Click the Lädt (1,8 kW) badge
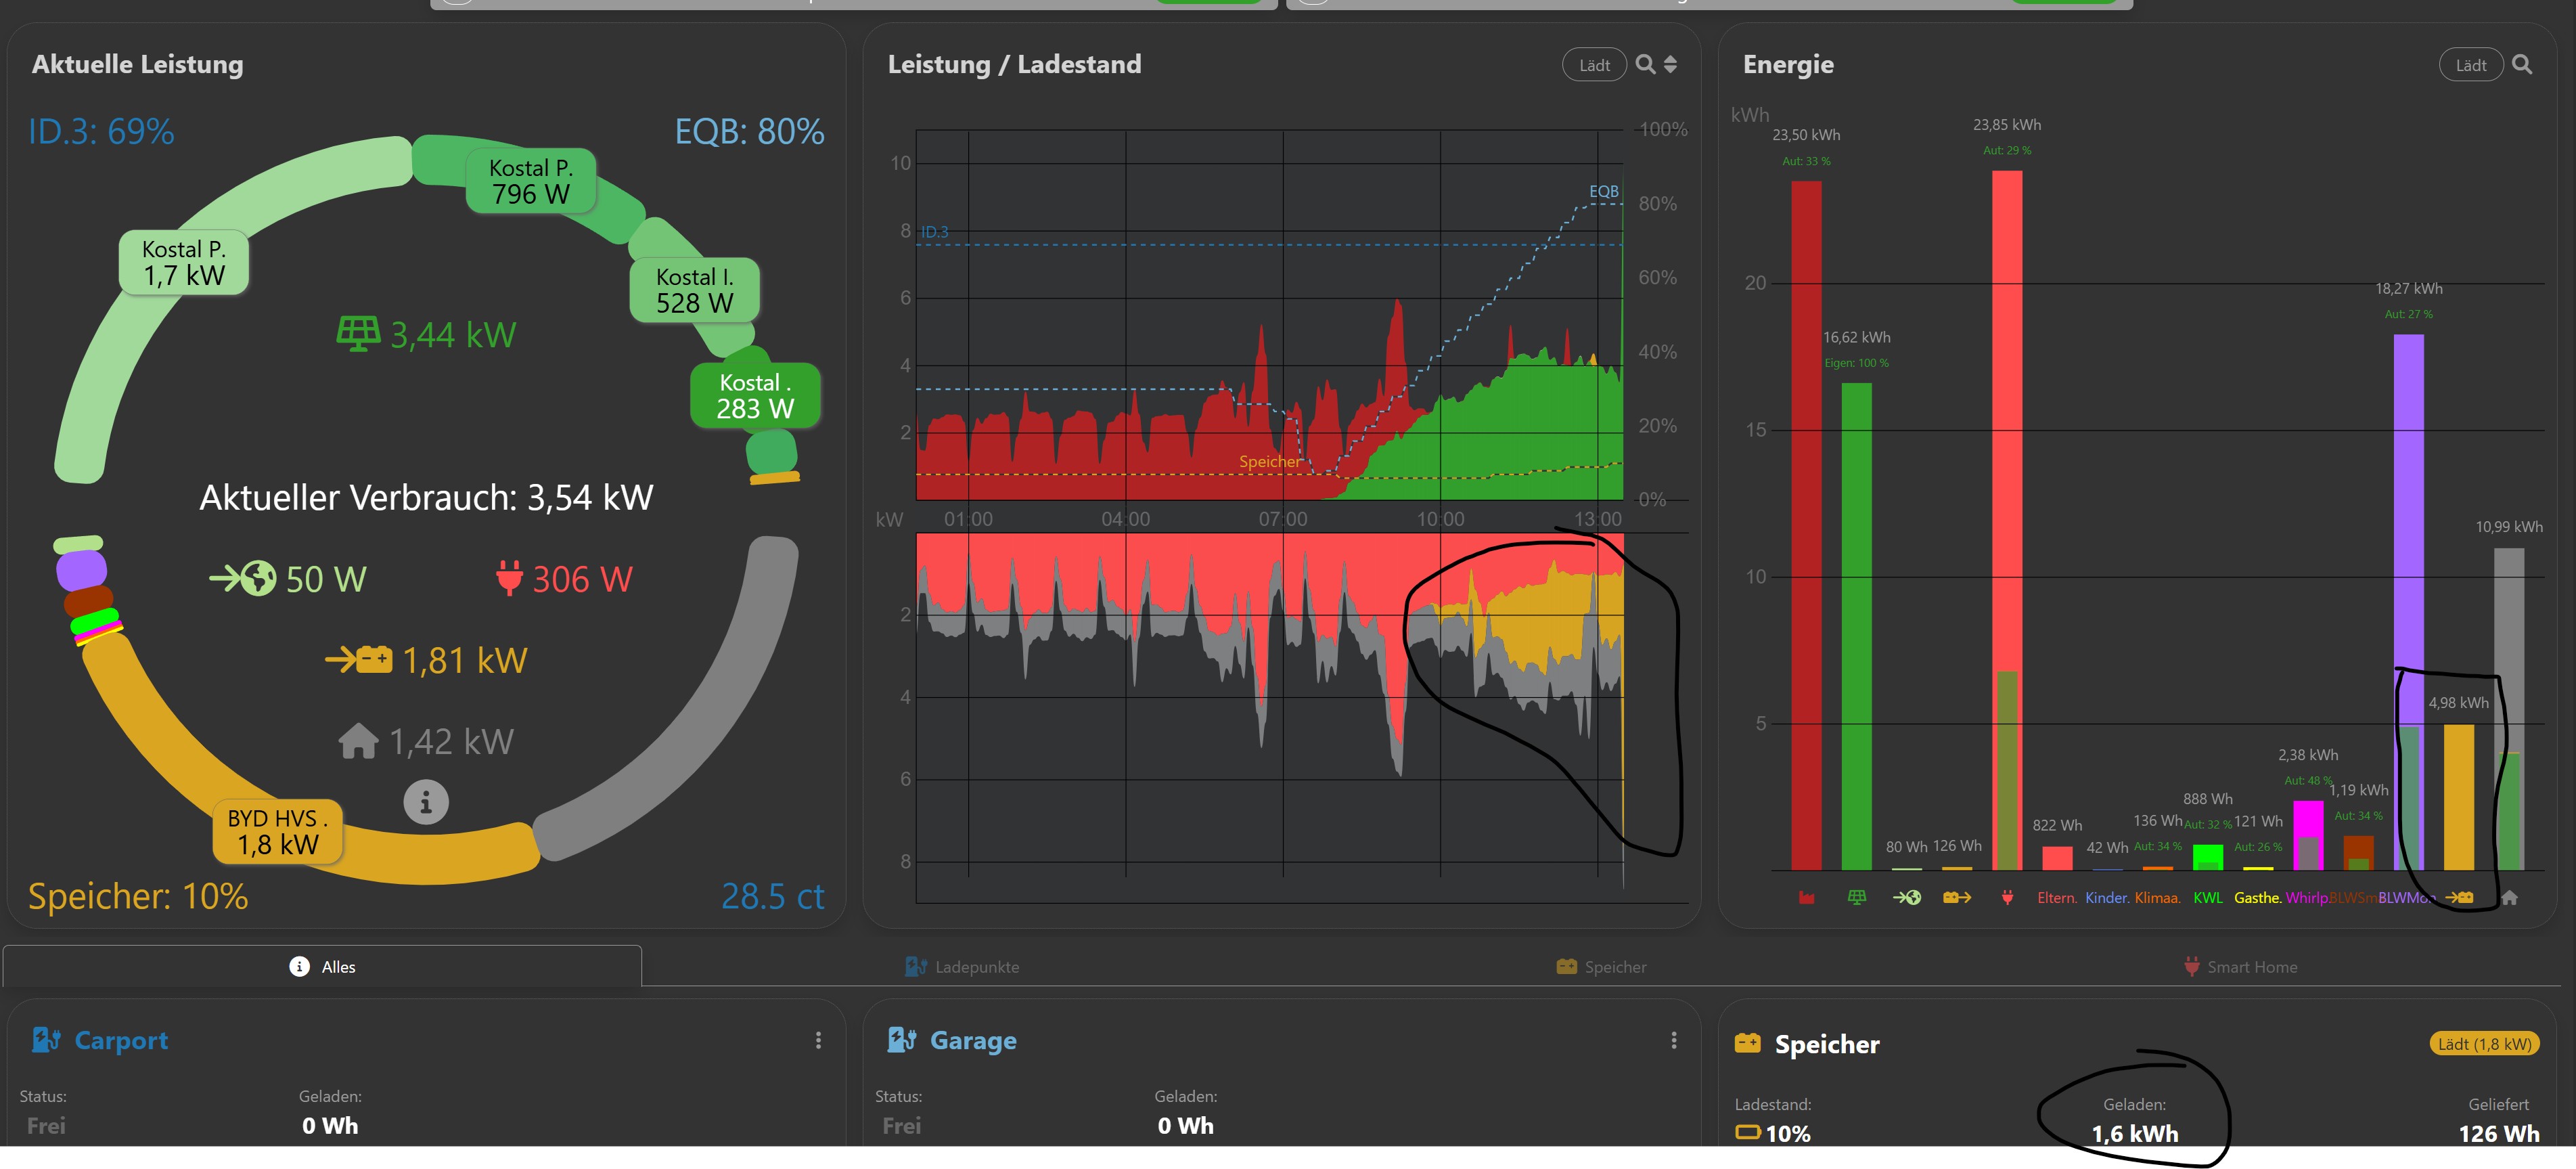 click(2484, 1043)
